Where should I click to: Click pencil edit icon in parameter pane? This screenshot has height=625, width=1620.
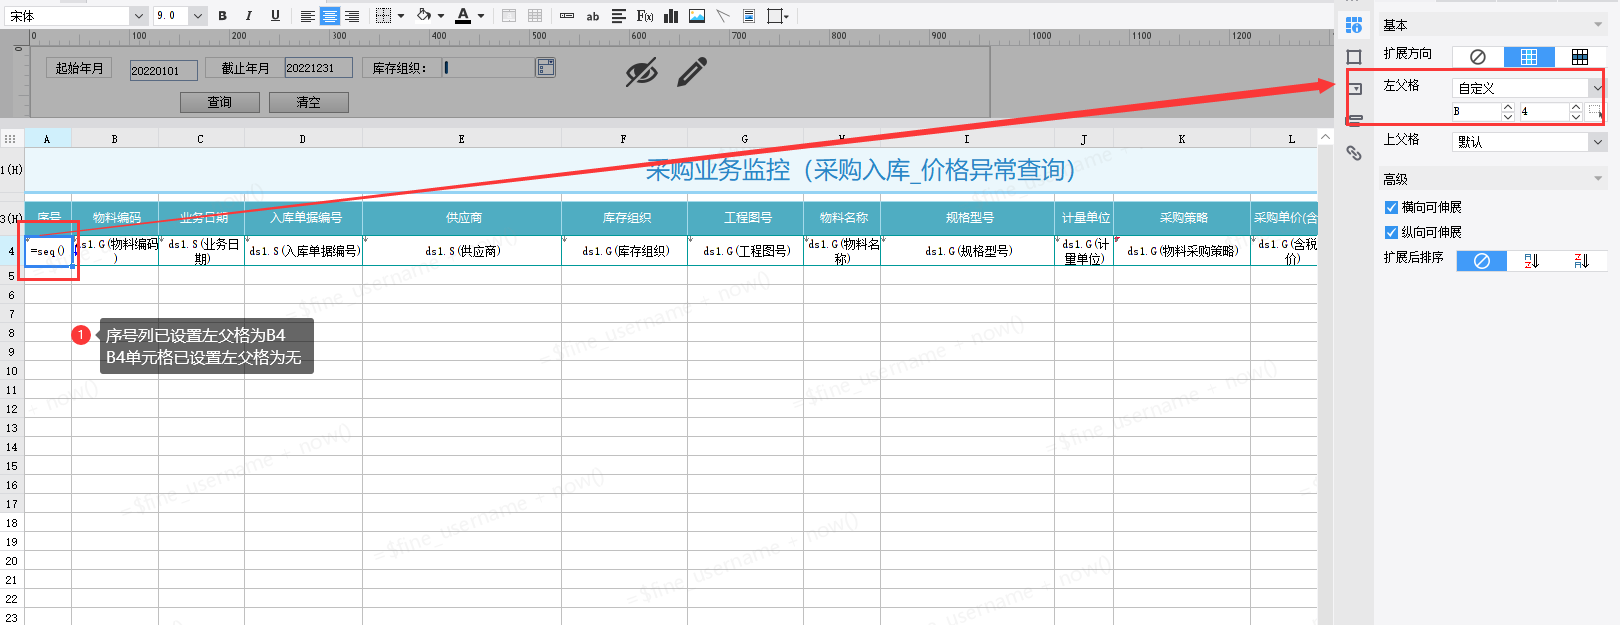(692, 71)
